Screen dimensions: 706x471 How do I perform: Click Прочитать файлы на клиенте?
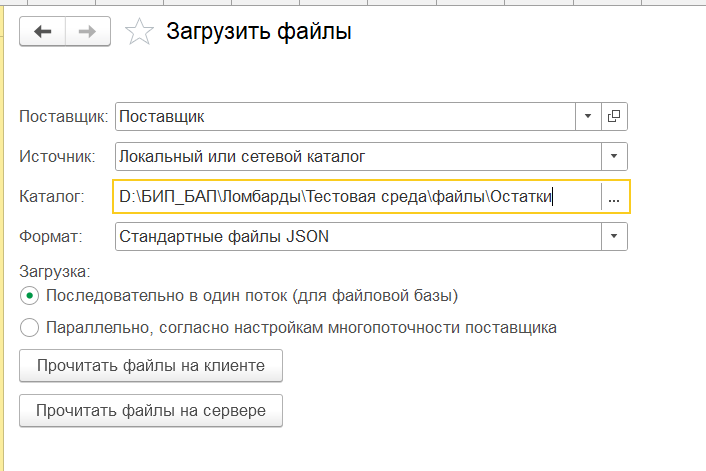pyautogui.click(x=151, y=366)
